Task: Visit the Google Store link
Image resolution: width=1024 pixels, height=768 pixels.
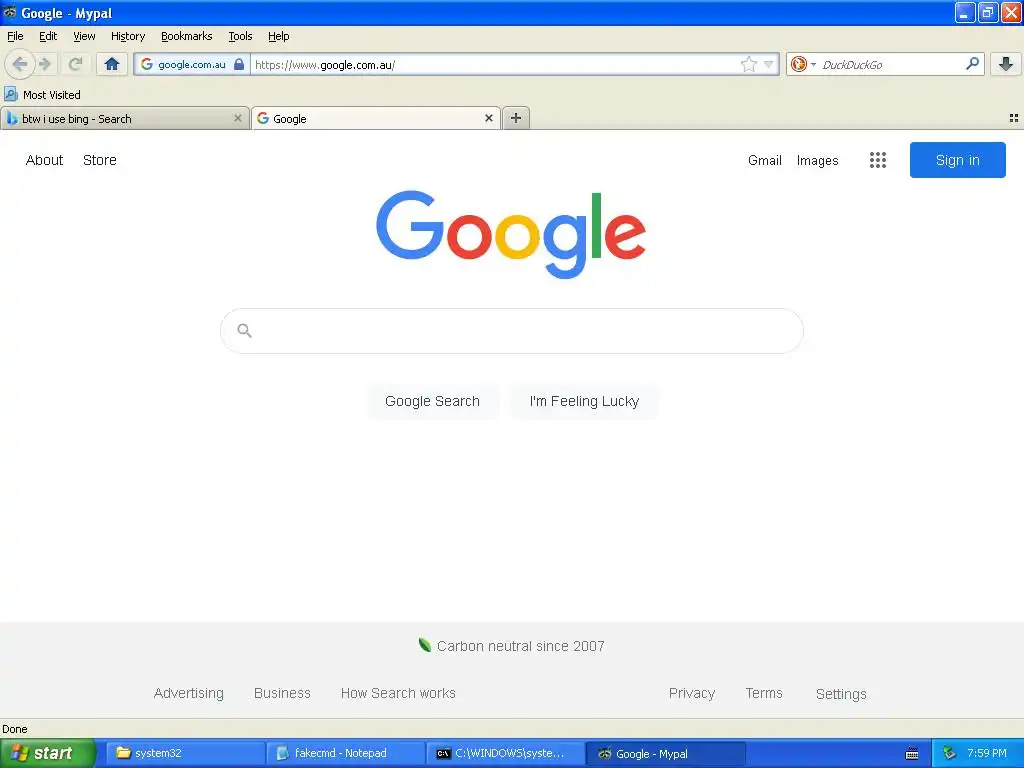Action: (x=100, y=160)
